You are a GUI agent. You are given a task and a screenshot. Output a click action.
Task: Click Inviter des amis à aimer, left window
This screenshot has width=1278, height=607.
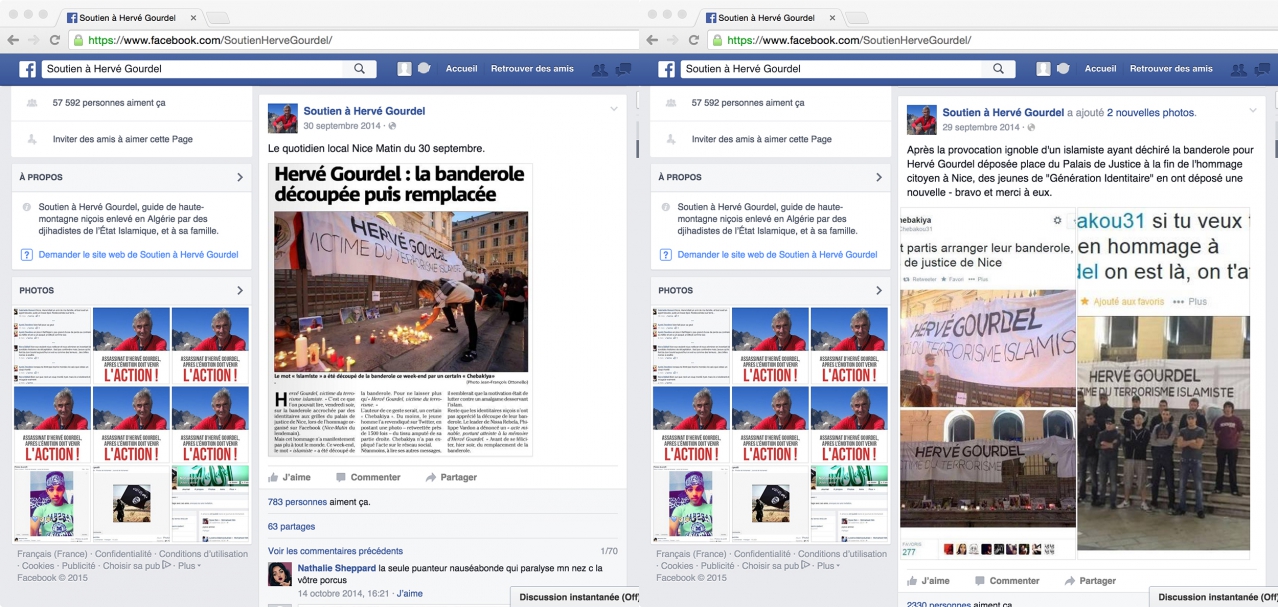pyautogui.click(x=123, y=139)
